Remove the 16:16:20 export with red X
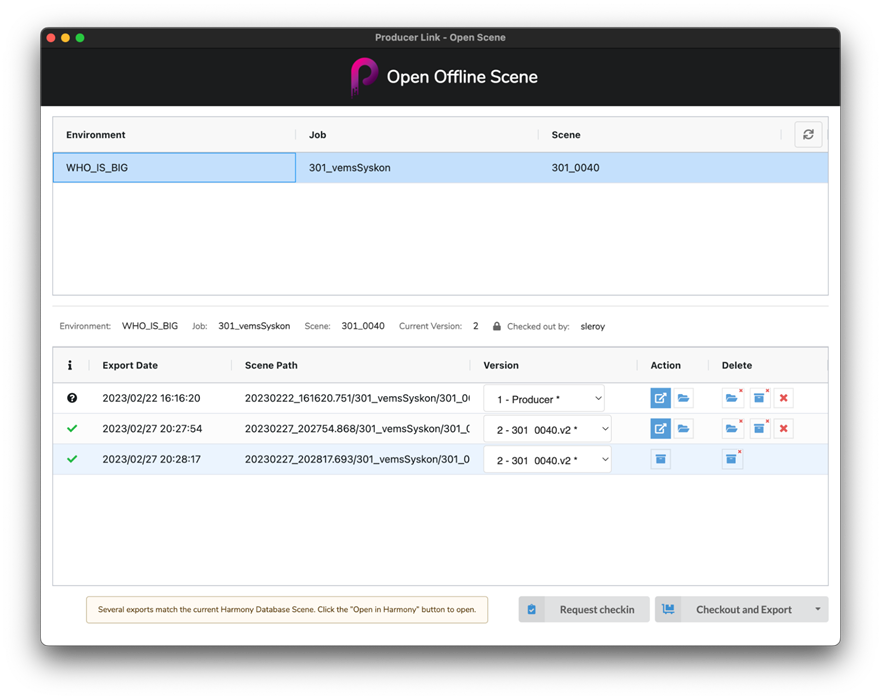The width and height of the screenshot is (881, 700). [x=783, y=398]
